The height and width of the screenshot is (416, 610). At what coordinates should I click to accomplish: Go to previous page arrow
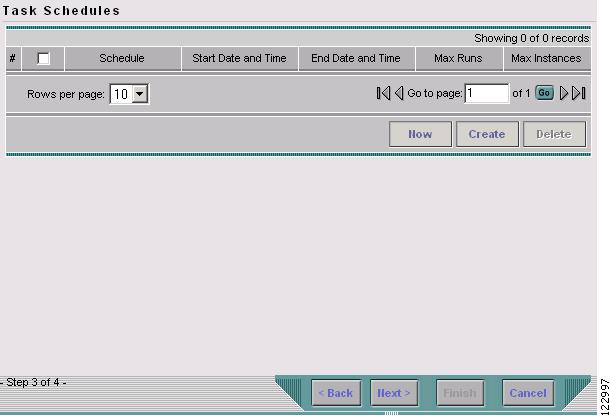pos(399,93)
